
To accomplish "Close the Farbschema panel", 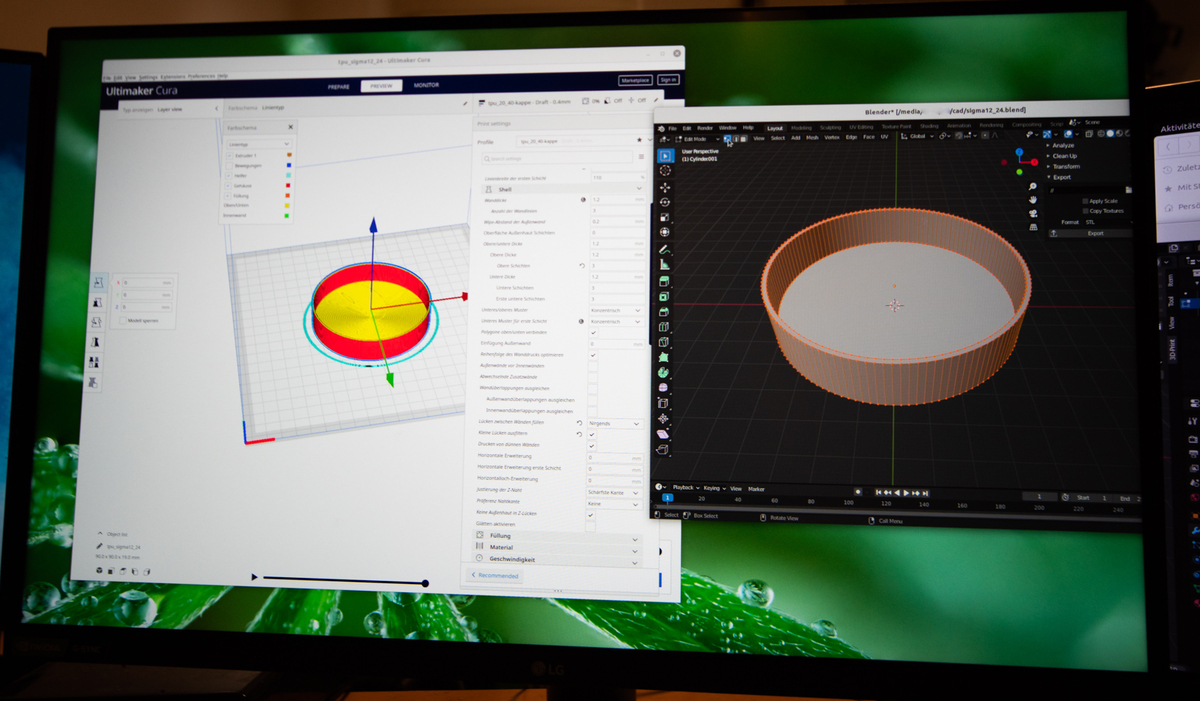I will click(x=290, y=127).
